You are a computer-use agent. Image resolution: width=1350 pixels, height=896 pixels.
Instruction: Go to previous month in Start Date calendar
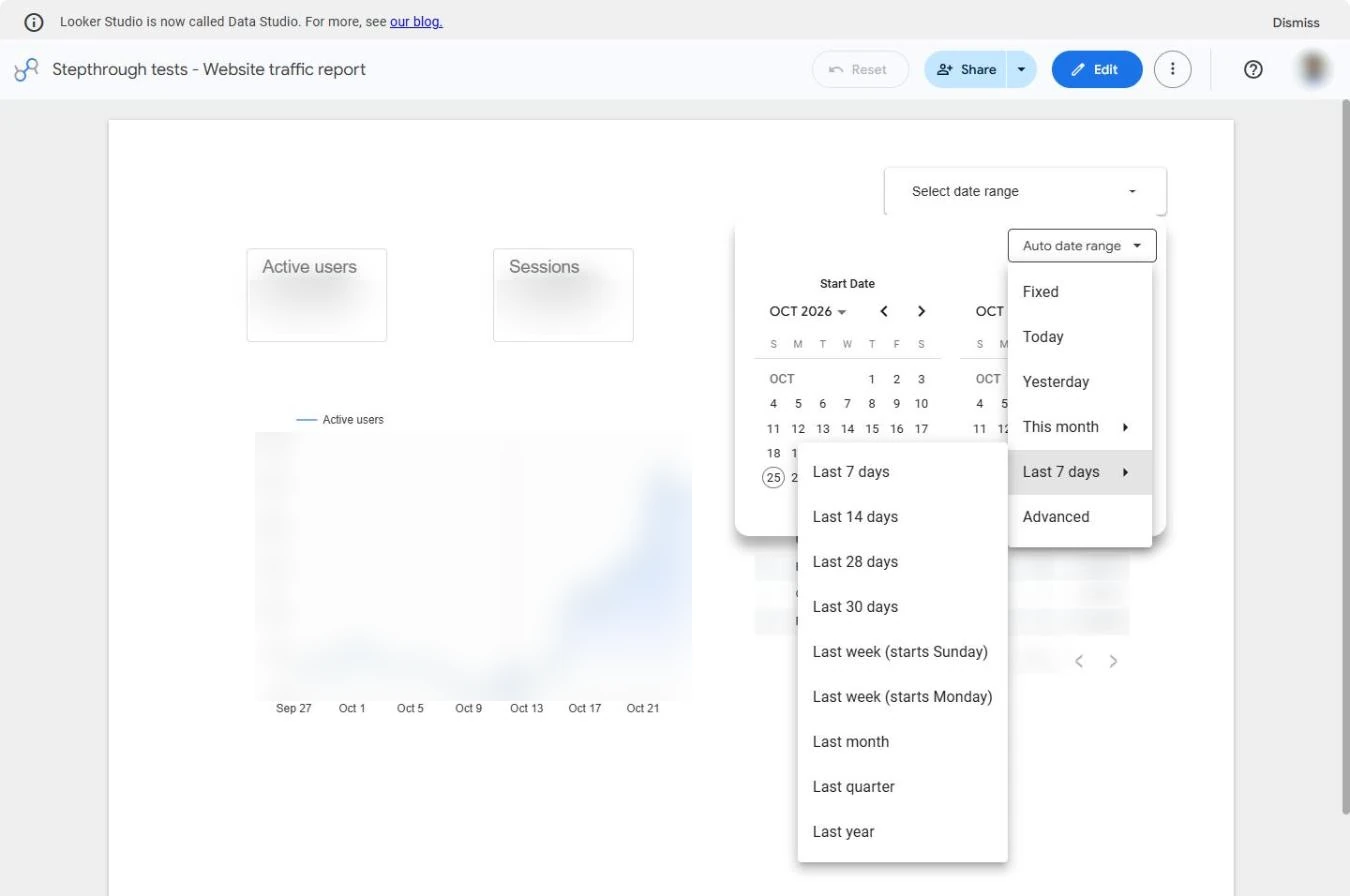884,311
